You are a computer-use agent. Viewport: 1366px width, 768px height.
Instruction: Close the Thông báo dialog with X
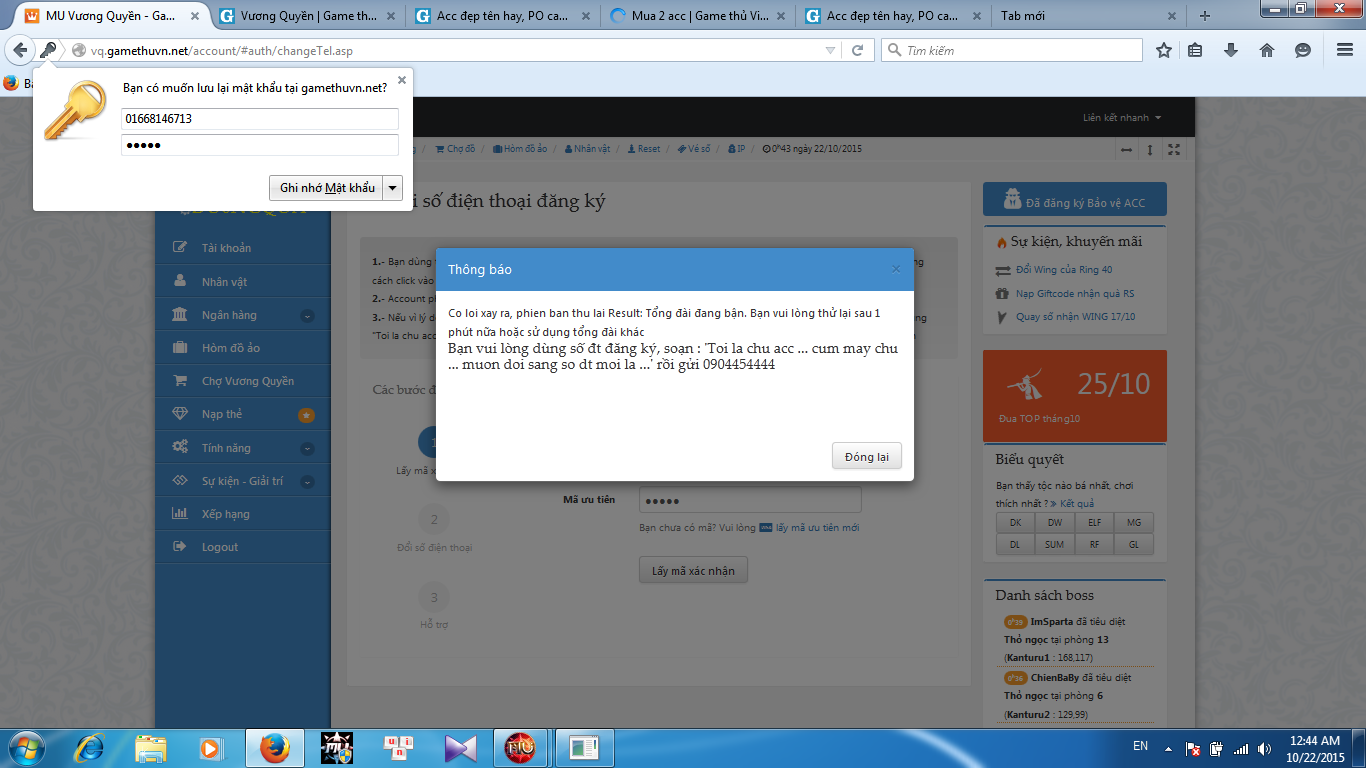tap(896, 269)
